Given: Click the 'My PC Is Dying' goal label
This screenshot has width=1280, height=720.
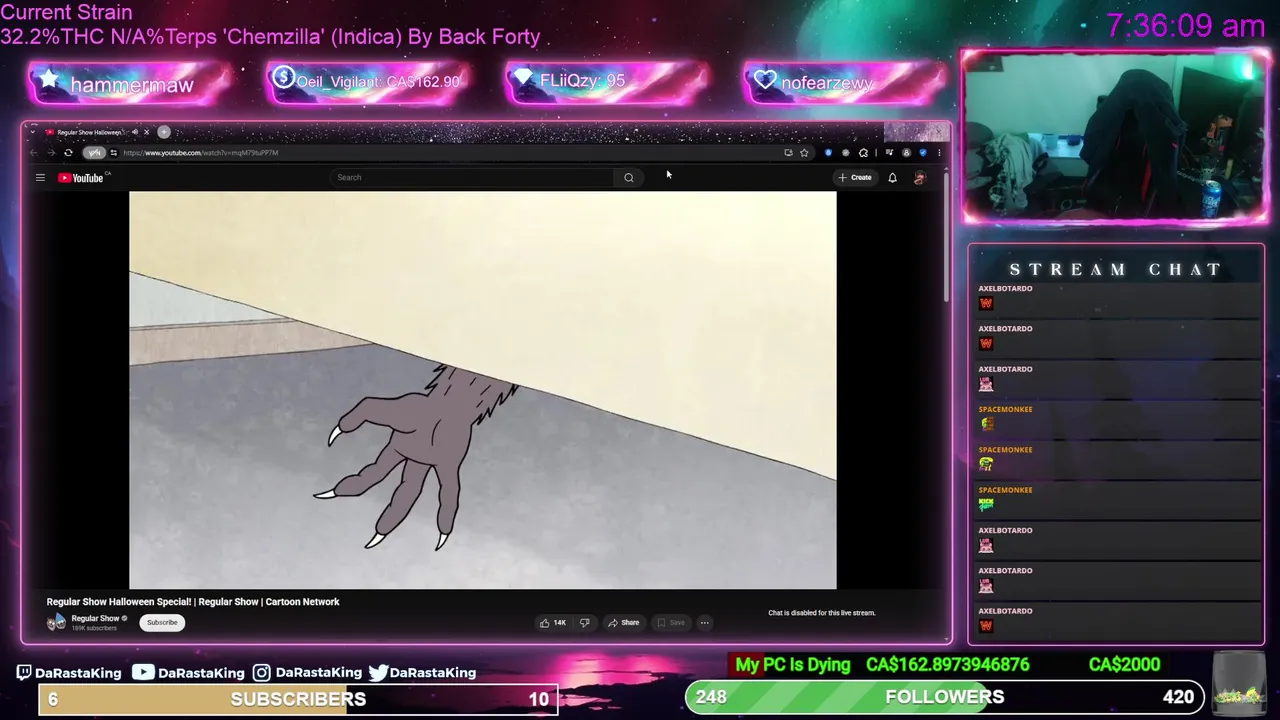Looking at the screenshot, I should tap(793, 665).
